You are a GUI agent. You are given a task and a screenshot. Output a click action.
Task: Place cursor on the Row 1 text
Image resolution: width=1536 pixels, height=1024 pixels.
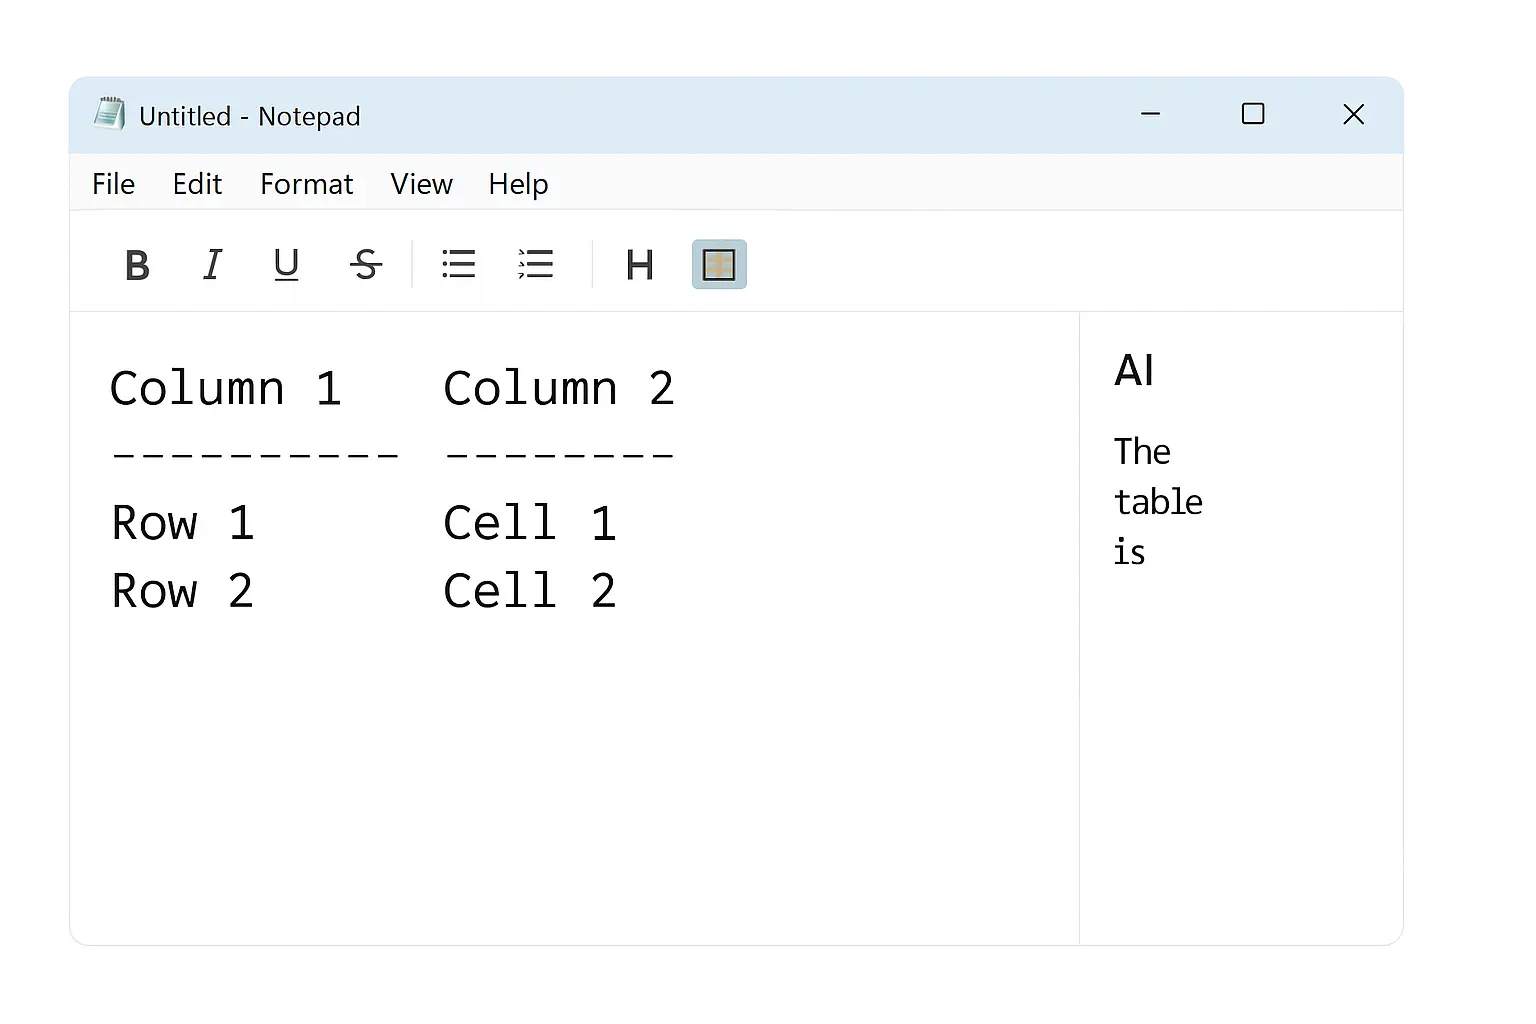pyautogui.click(x=183, y=523)
